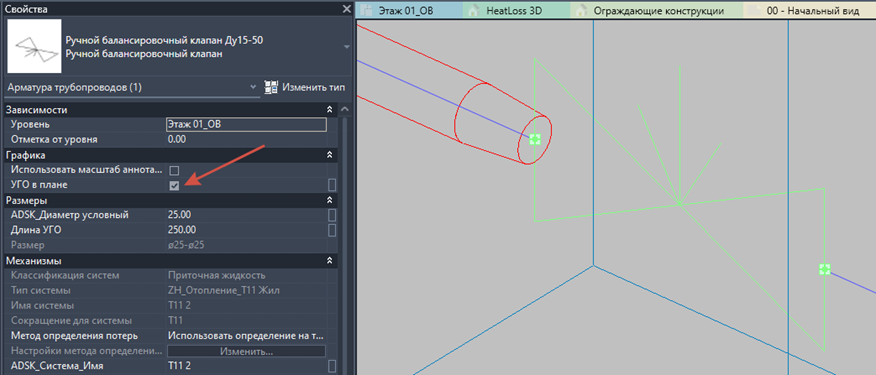
Task: Click the HeatLoss 3D tab house icon
Action: coord(474,11)
